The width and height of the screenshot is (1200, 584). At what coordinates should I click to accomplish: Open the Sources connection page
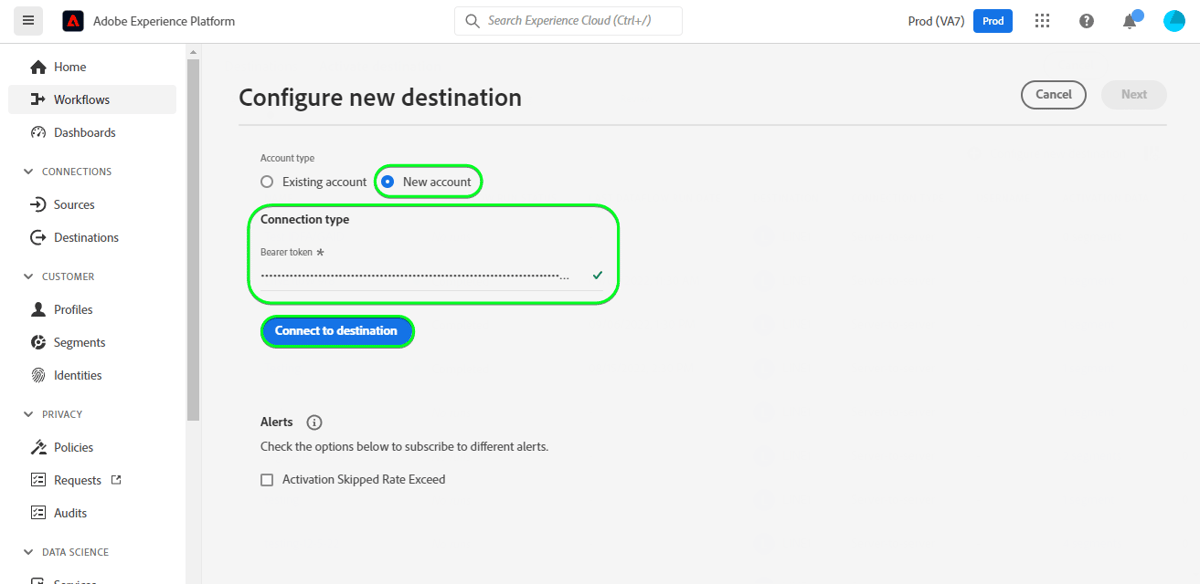(74, 204)
